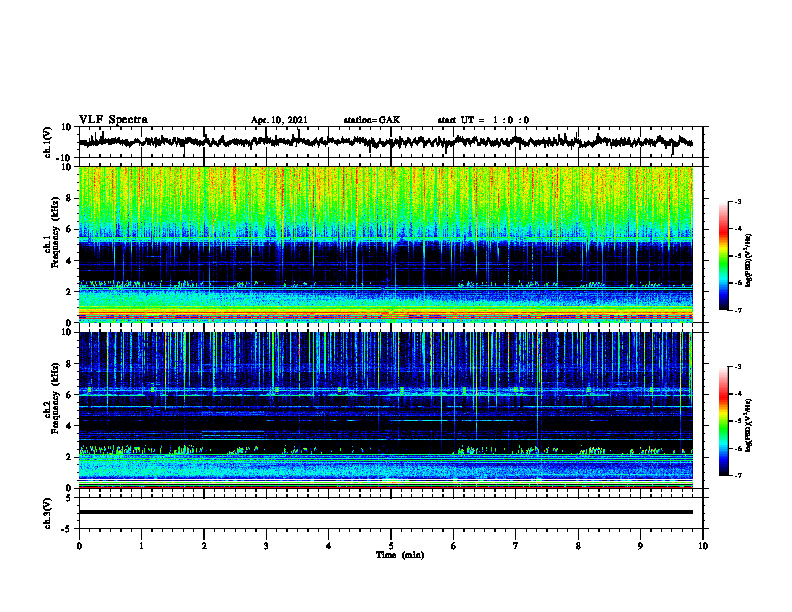The width and height of the screenshot is (792, 612).
Task: Click the ch.2 "Frequency (kHz)" axis label
Action: pos(55,398)
